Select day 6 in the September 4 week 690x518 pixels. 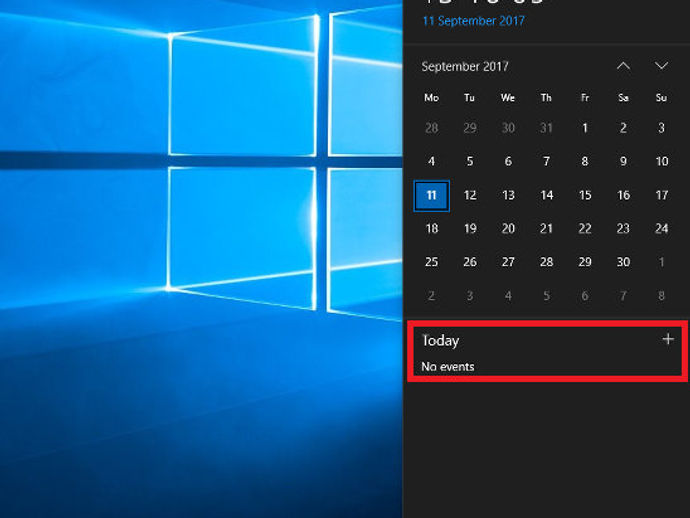click(508, 162)
